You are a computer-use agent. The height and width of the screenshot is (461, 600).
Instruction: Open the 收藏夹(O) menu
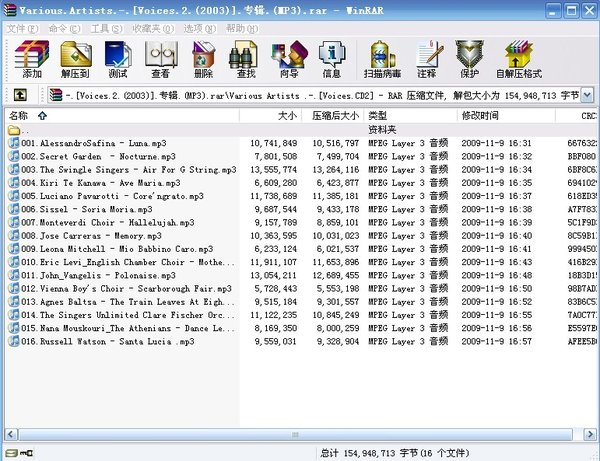pyautogui.click(x=153, y=29)
